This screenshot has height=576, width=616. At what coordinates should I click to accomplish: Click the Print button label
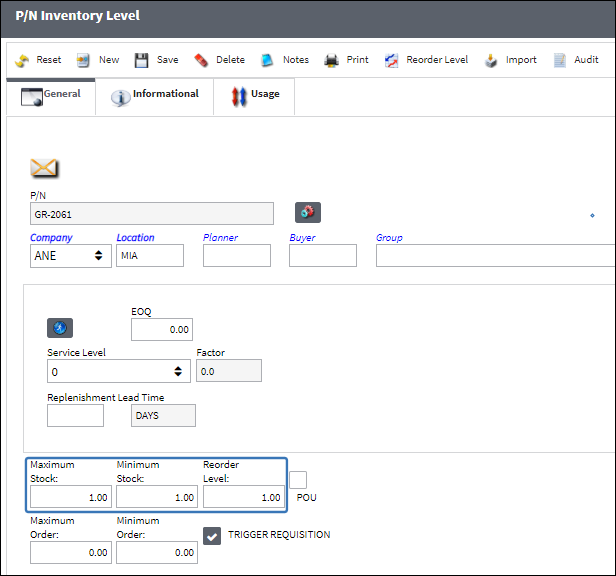click(x=358, y=60)
